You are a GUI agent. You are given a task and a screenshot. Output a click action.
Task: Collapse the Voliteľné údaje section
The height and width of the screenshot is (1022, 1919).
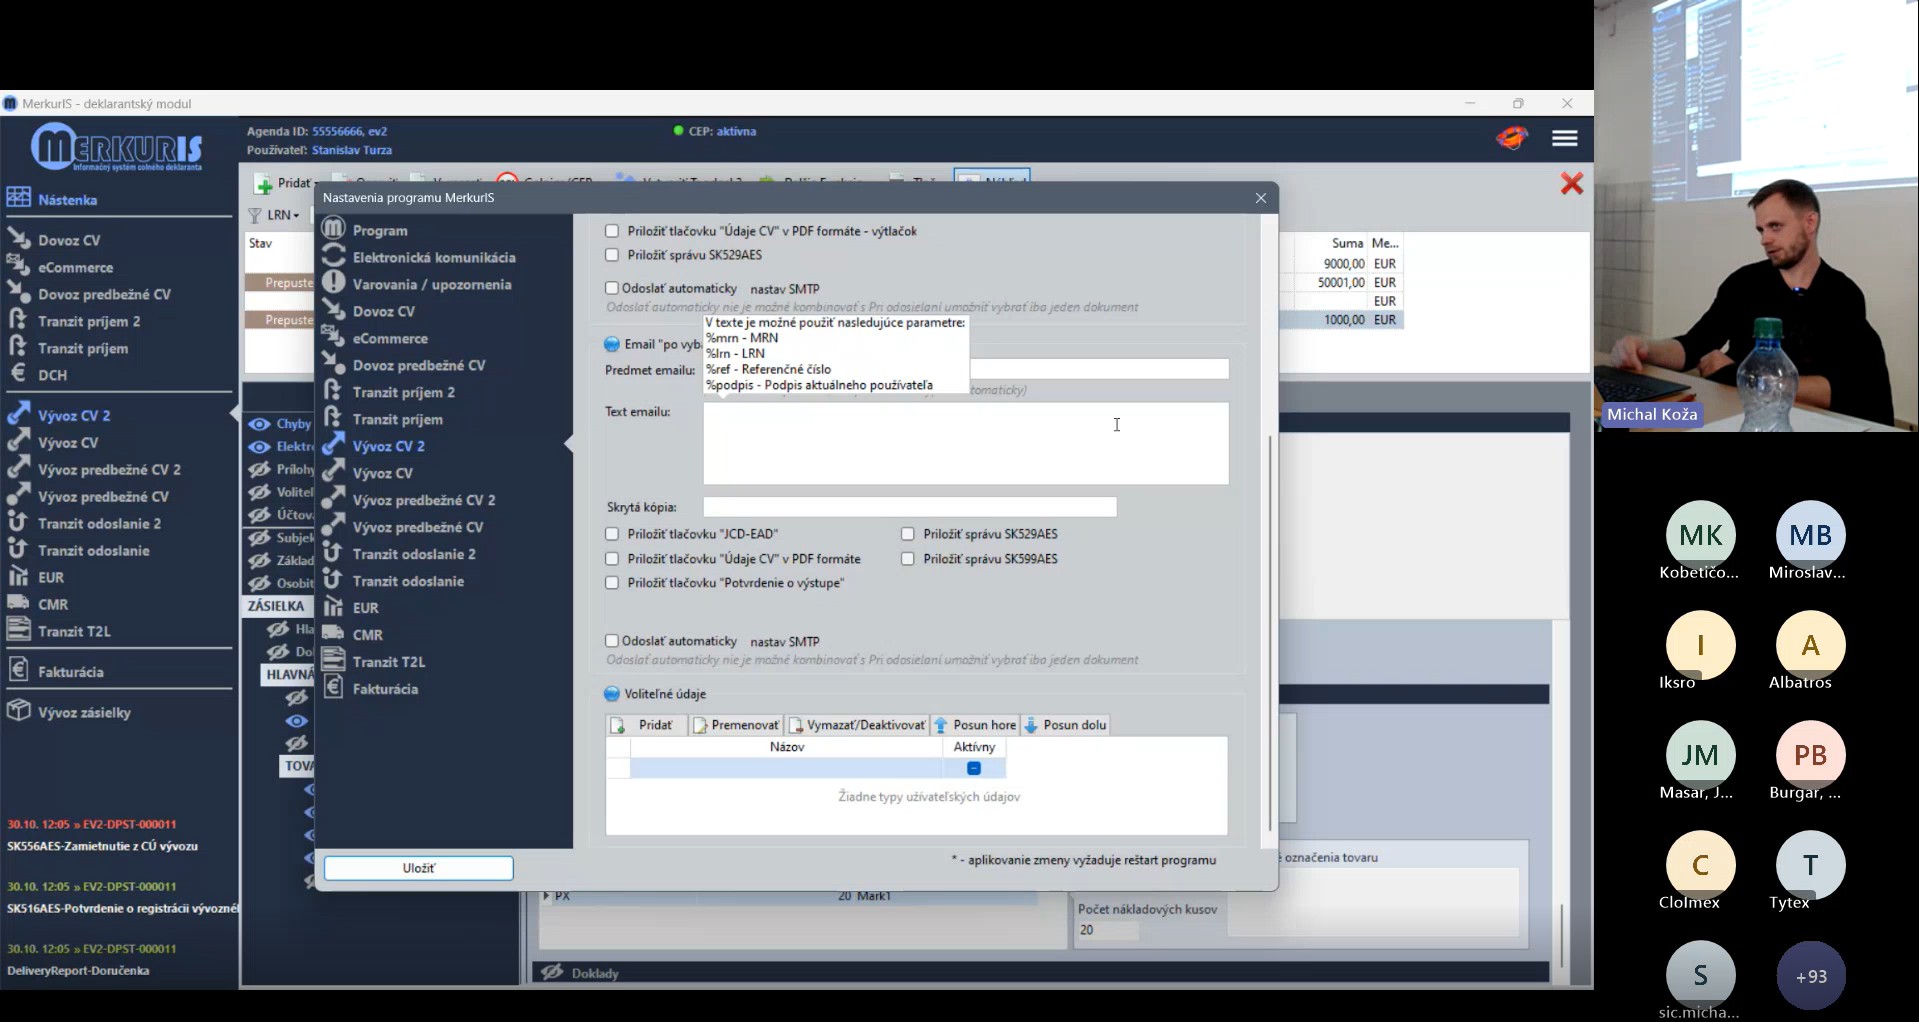point(612,694)
